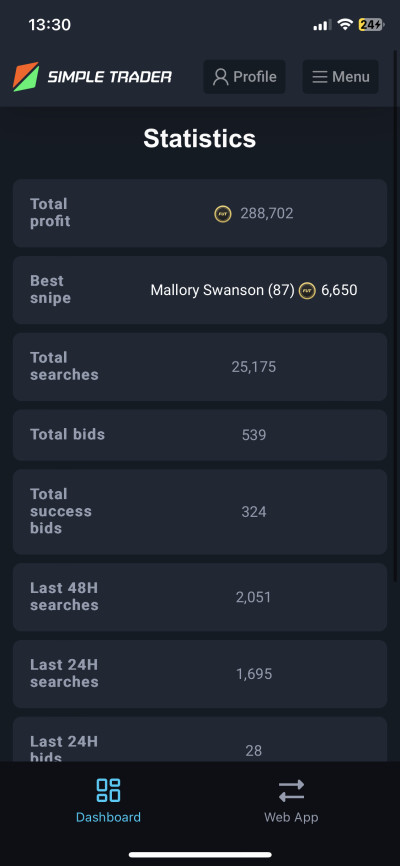The width and height of the screenshot is (400, 866).
Task: Tap the Total success bids card
Action: (200, 512)
